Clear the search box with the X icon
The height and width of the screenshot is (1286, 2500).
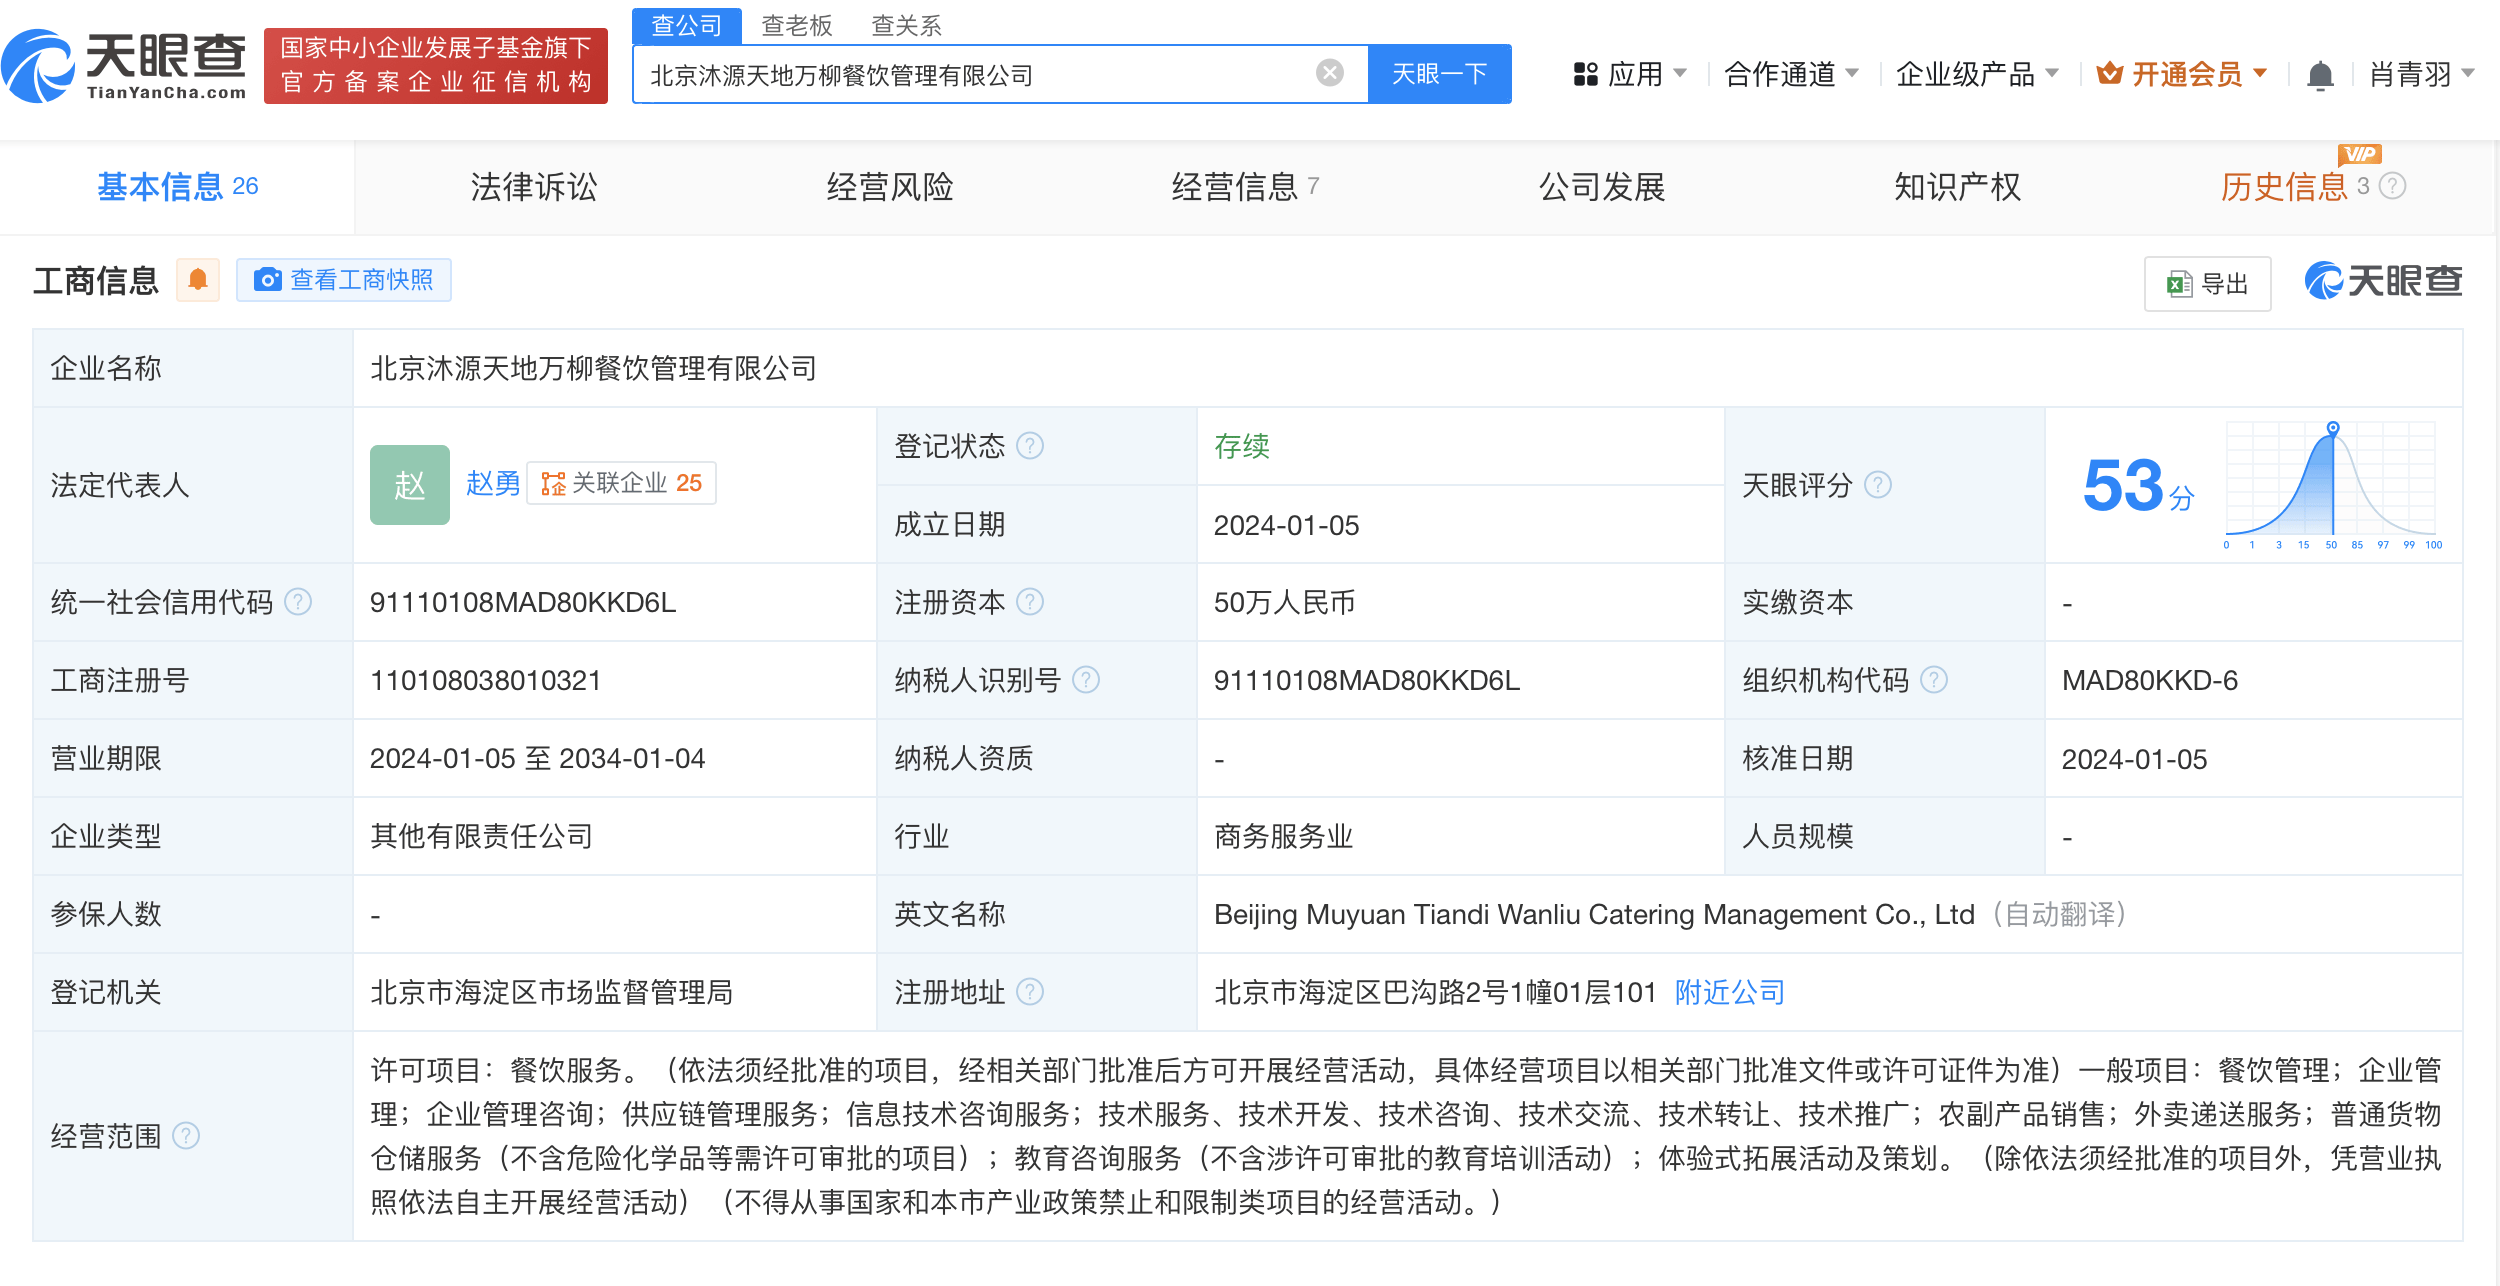click(x=1329, y=73)
